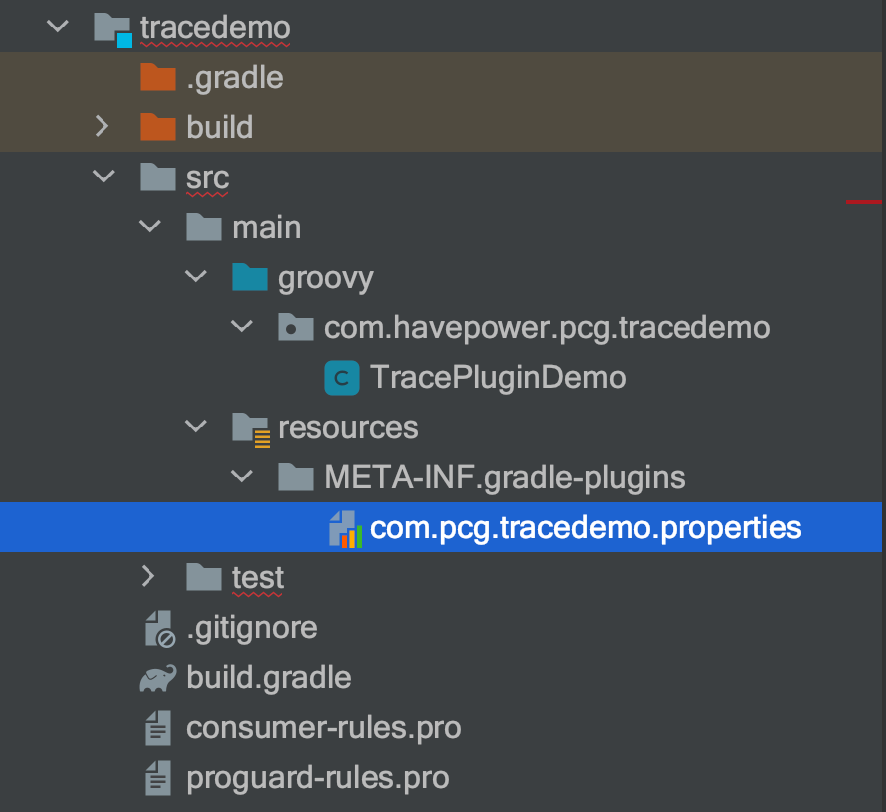Collapse the src folder
Image resolution: width=886 pixels, height=812 pixels.
coord(102,177)
